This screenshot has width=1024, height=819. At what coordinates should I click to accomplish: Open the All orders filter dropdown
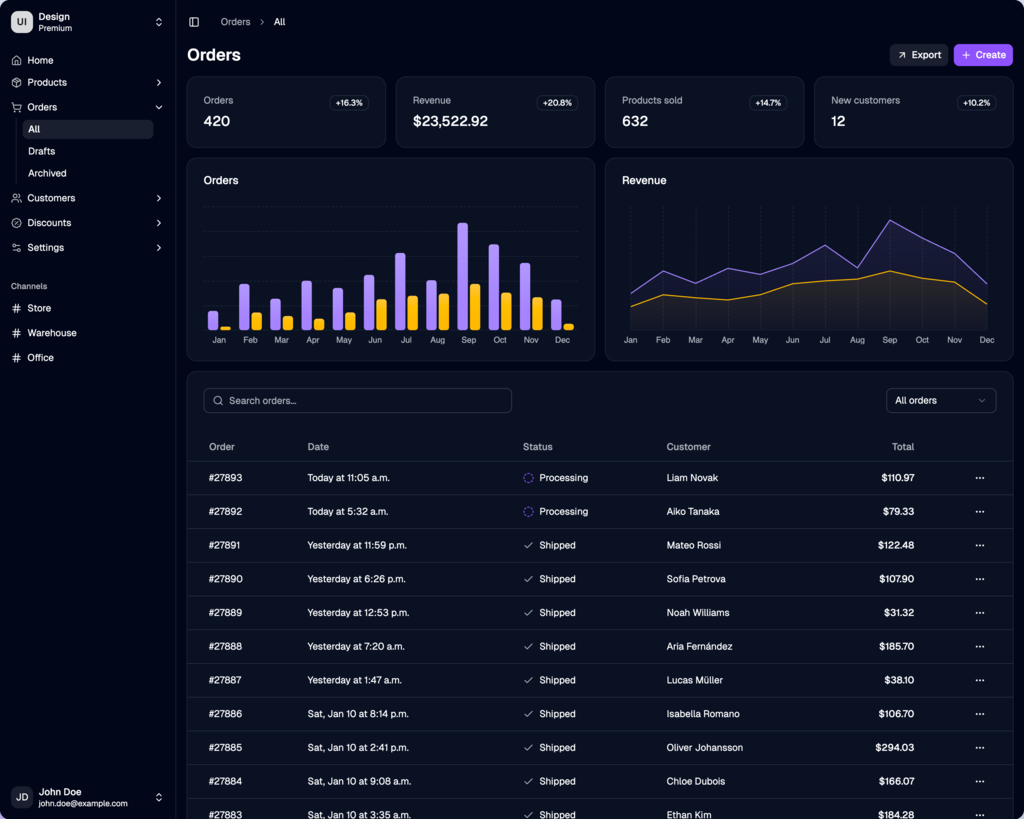point(940,401)
